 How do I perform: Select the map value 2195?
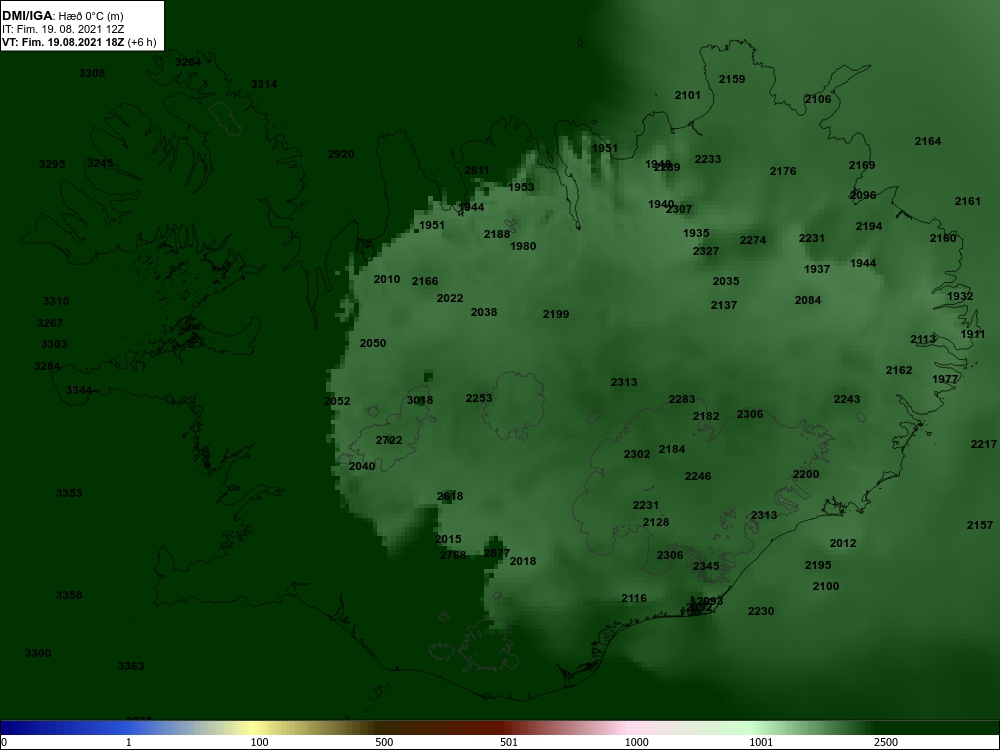pos(818,566)
